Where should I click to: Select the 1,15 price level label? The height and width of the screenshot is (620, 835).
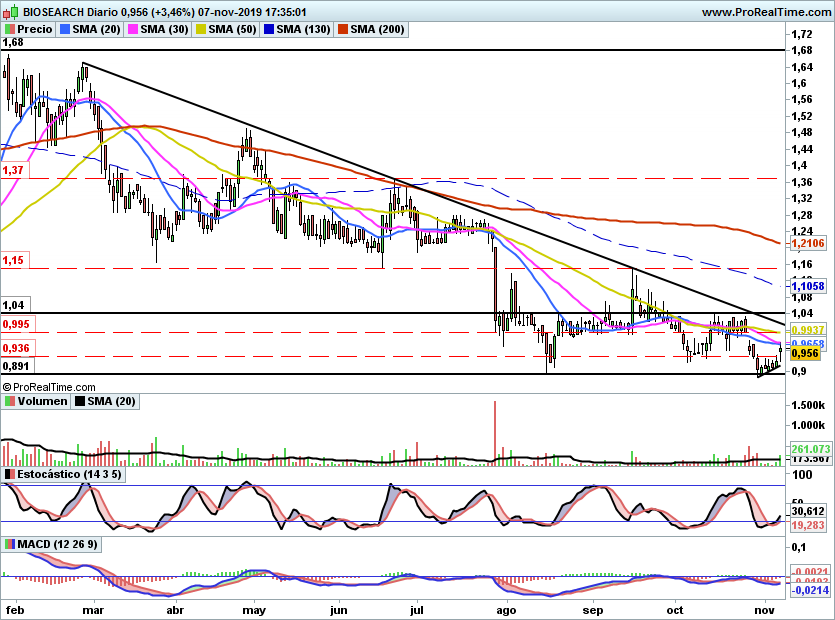click(x=13, y=260)
